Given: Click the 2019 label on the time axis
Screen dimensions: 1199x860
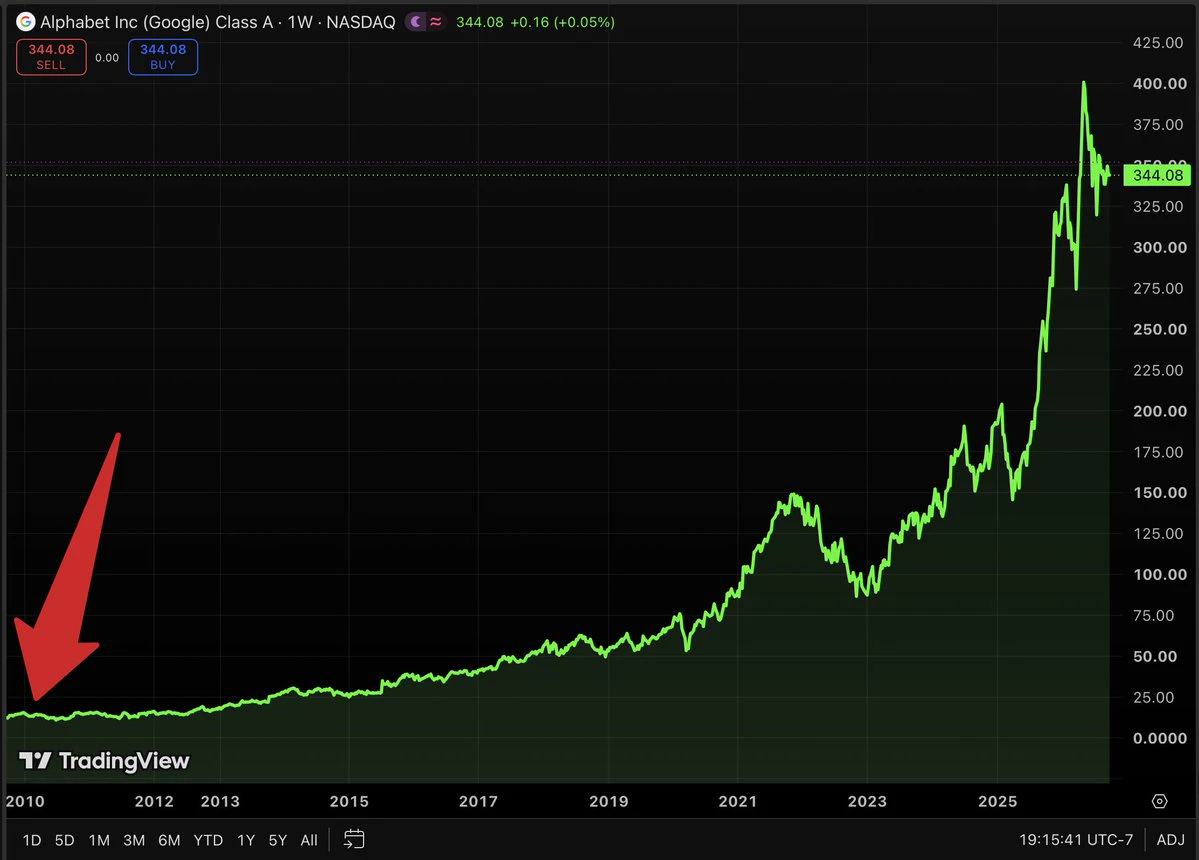Looking at the screenshot, I should pos(609,801).
